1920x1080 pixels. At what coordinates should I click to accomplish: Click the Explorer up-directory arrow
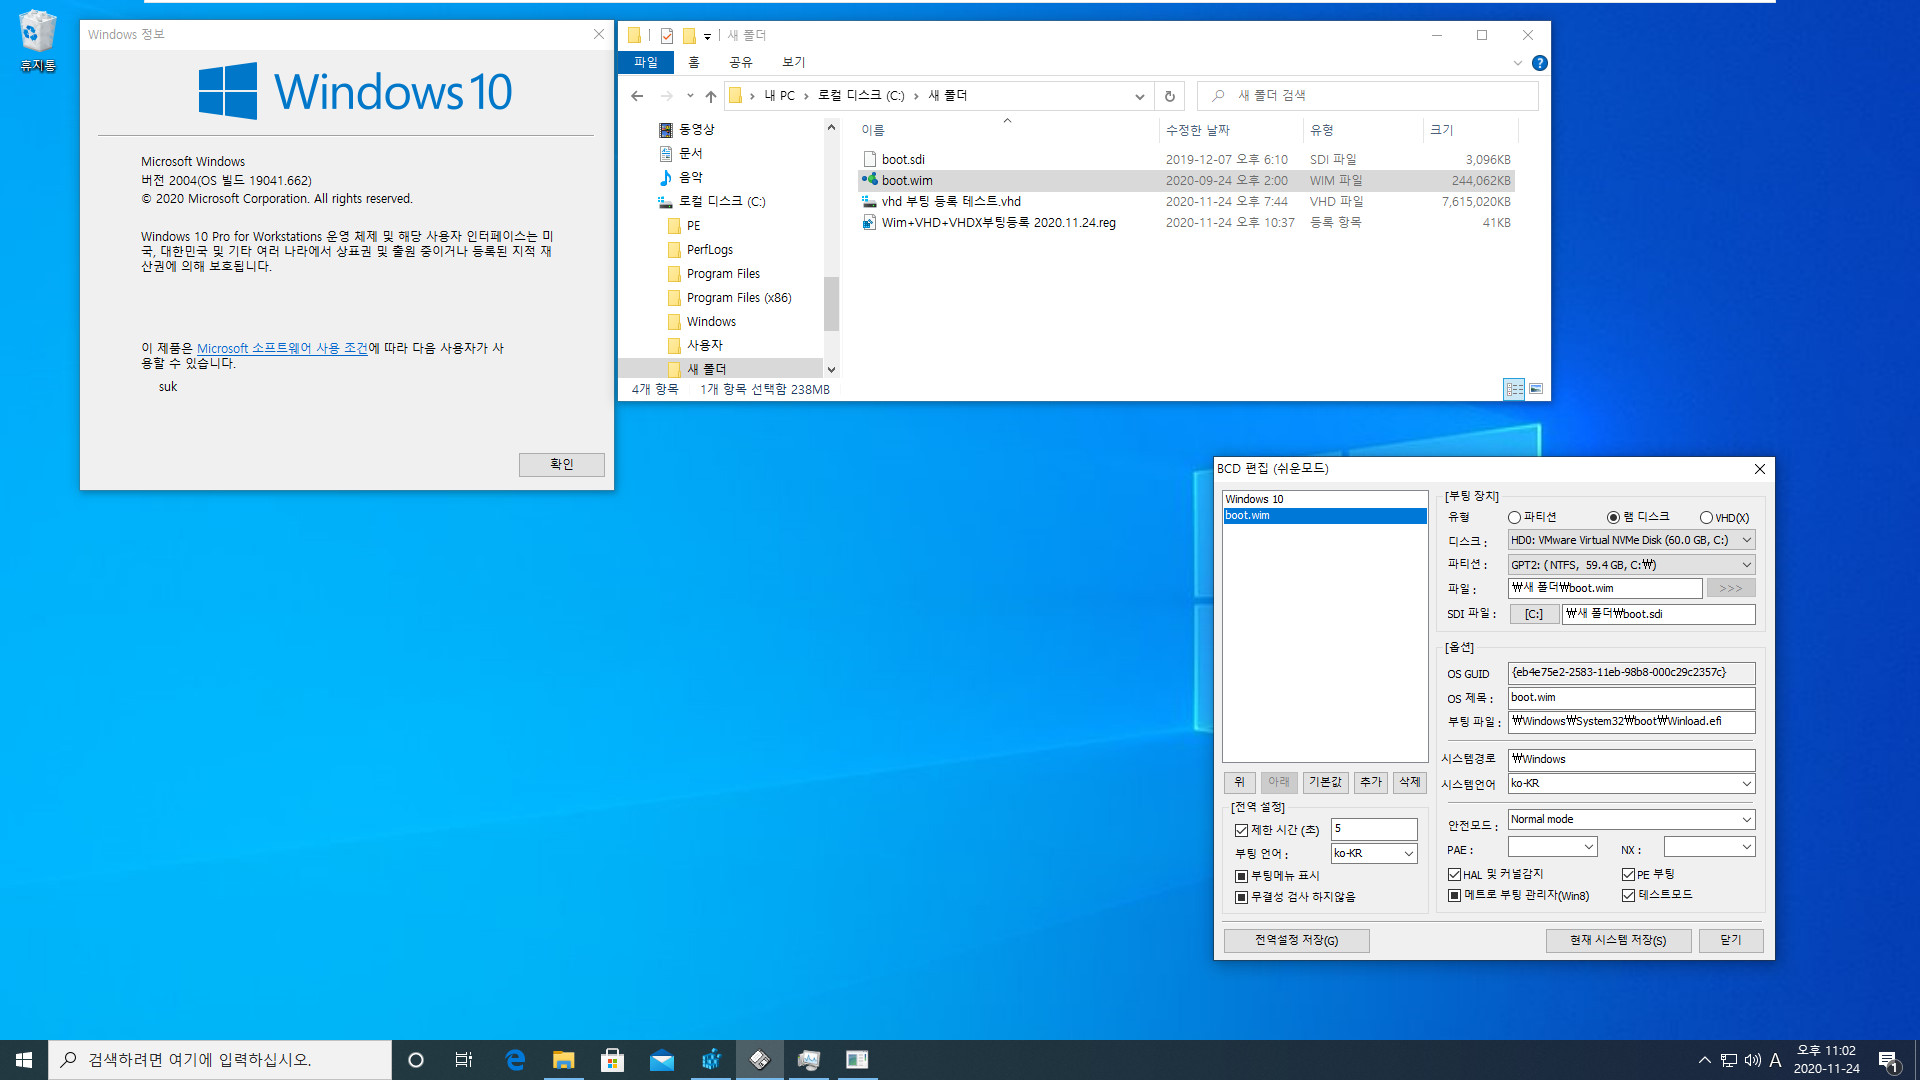(x=711, y=96)
